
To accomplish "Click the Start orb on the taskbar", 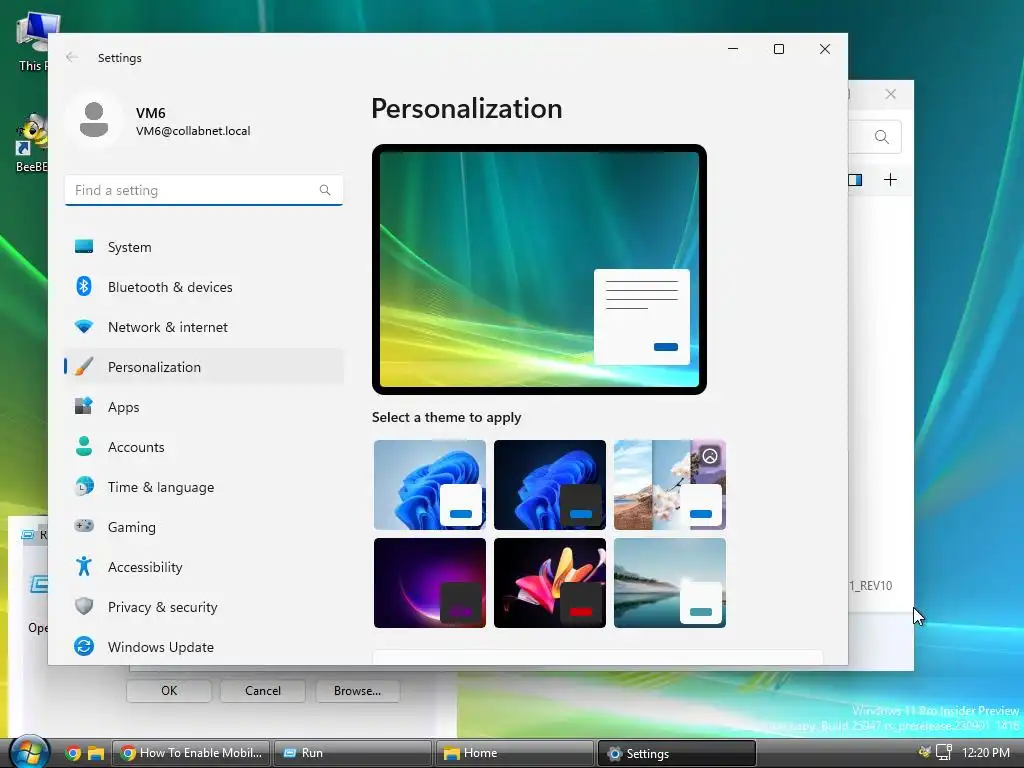I will pos(29,752).
